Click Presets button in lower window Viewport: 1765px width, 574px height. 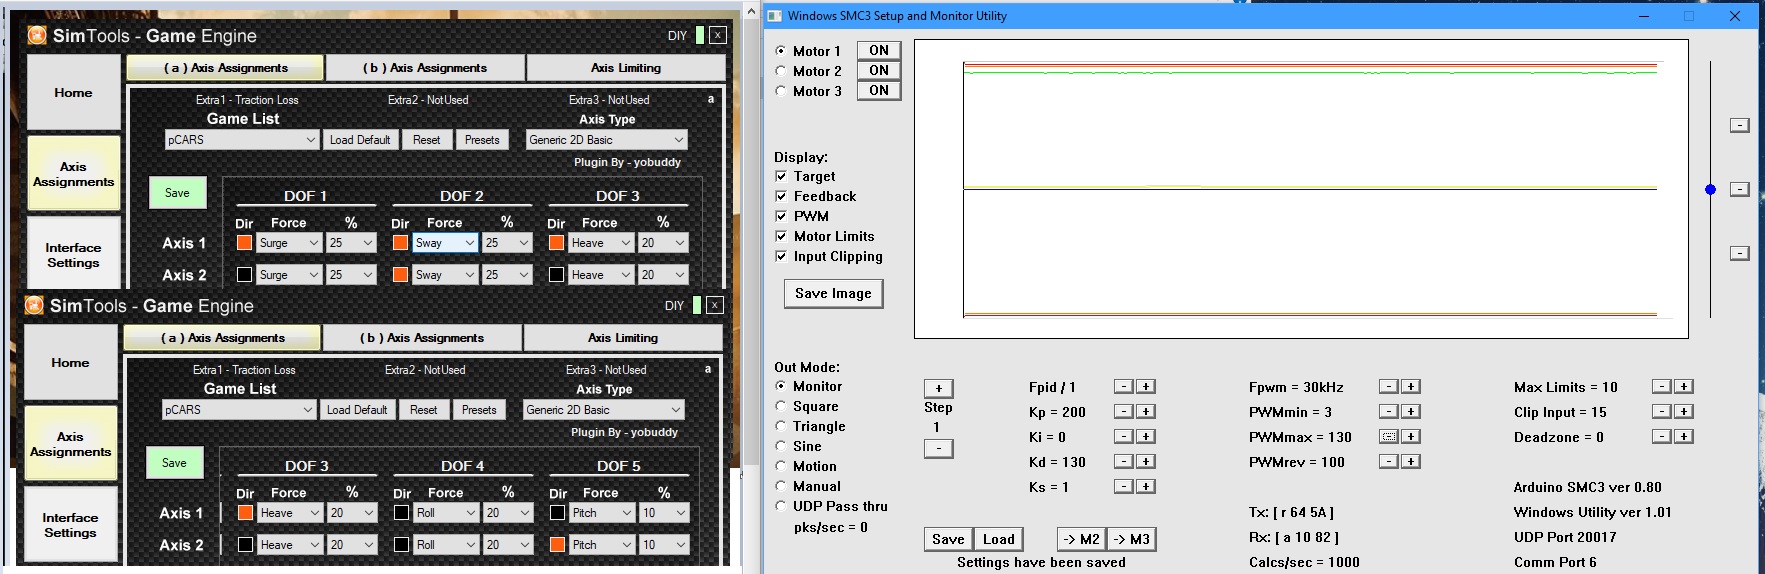click(x=479, y=410)
